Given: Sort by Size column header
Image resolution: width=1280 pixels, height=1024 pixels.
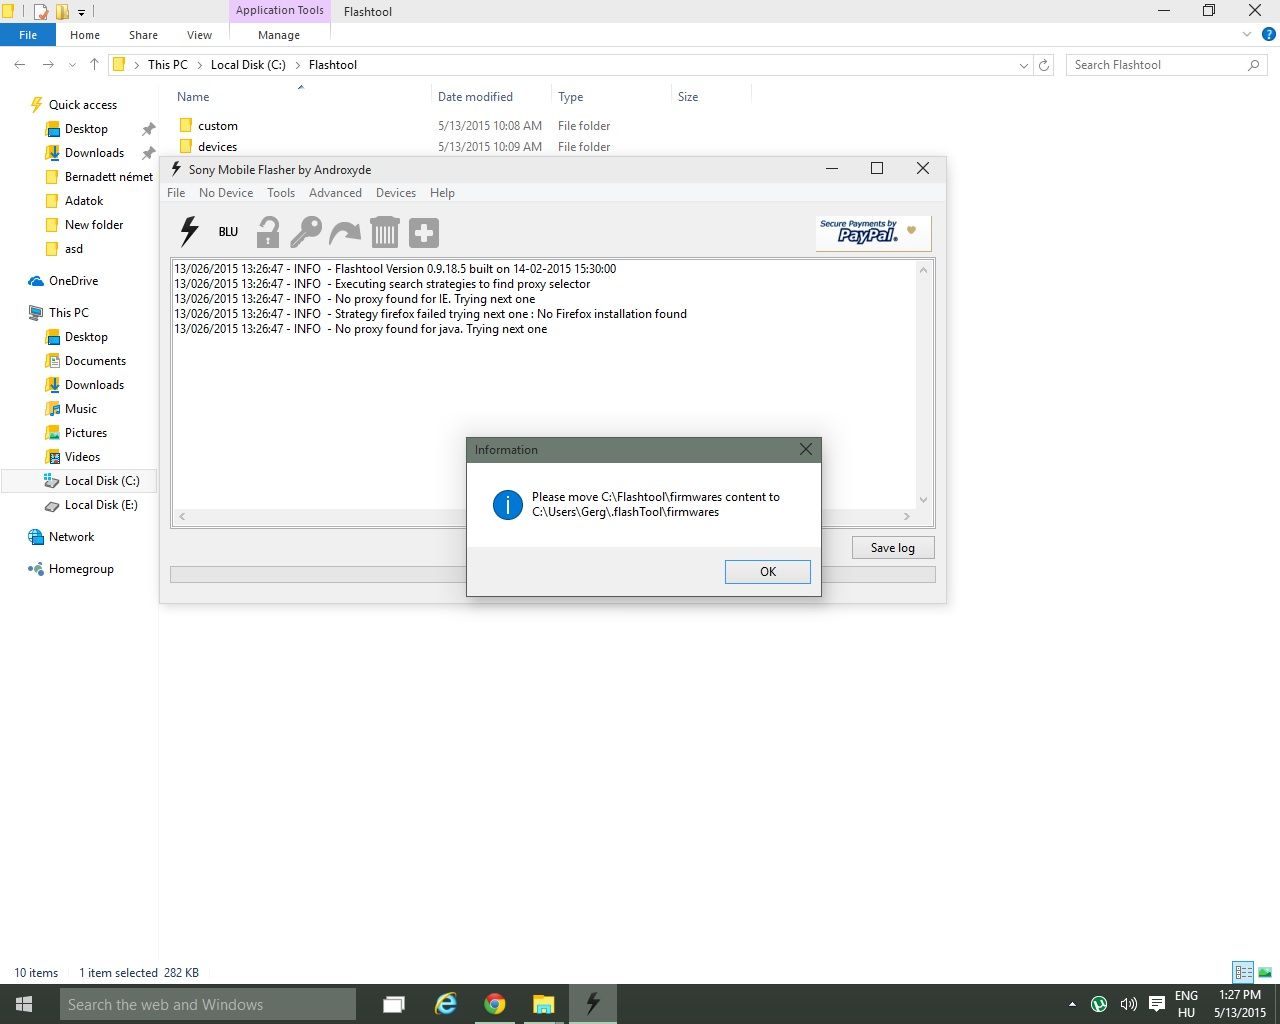Looking at the screenshot, I should [688, 97].
